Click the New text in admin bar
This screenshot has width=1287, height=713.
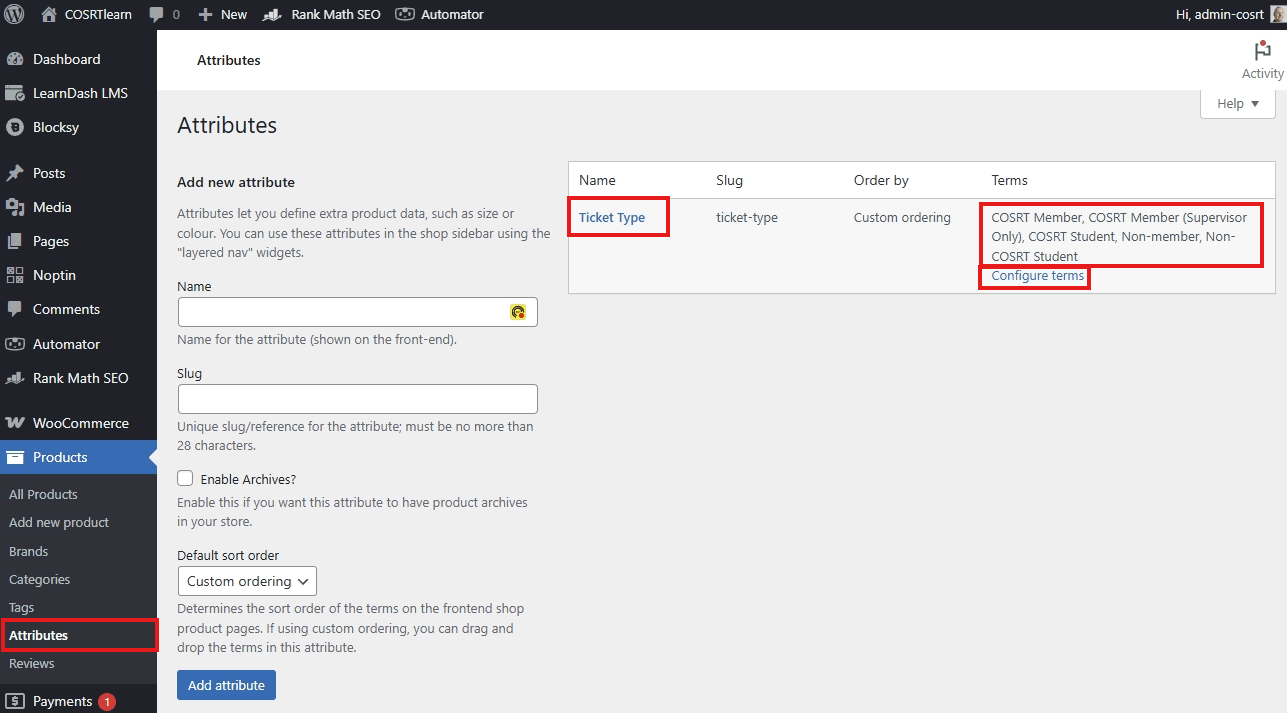click(234, 14)
